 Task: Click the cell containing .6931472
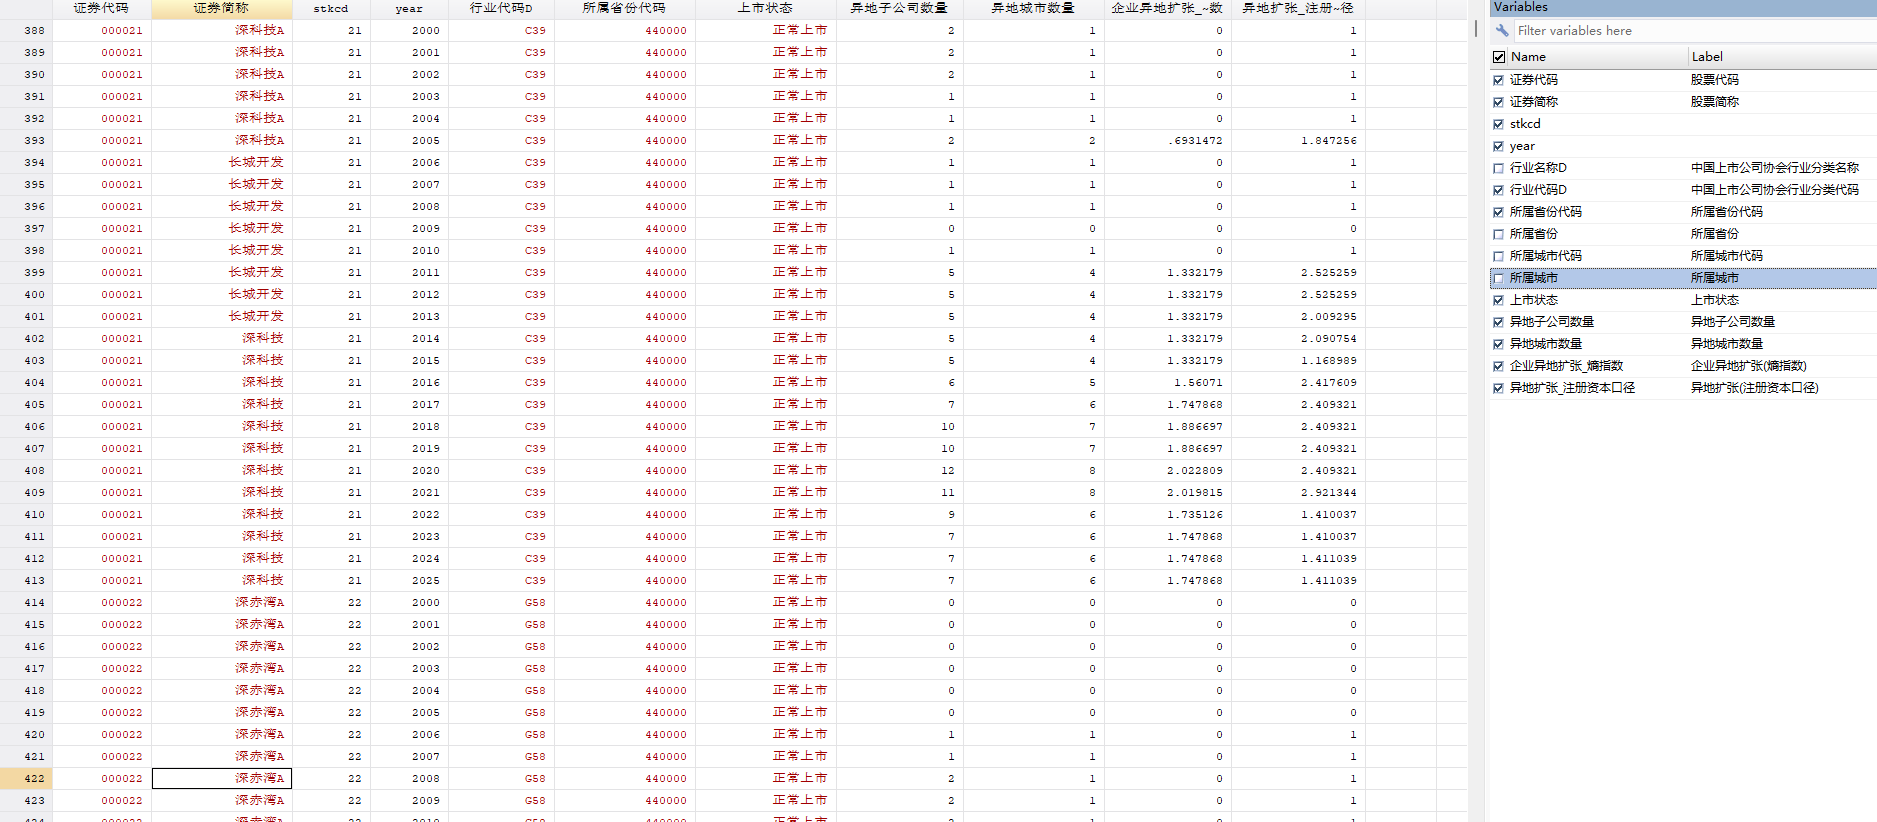pos(1167,140)
